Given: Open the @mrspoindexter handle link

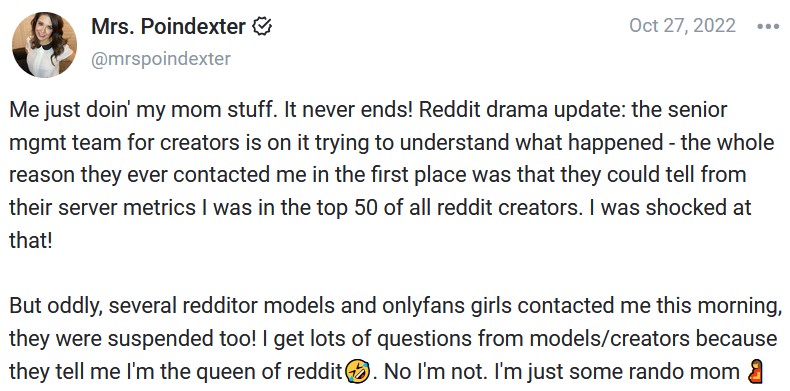Looking at the screenshot, I should 161,59.
